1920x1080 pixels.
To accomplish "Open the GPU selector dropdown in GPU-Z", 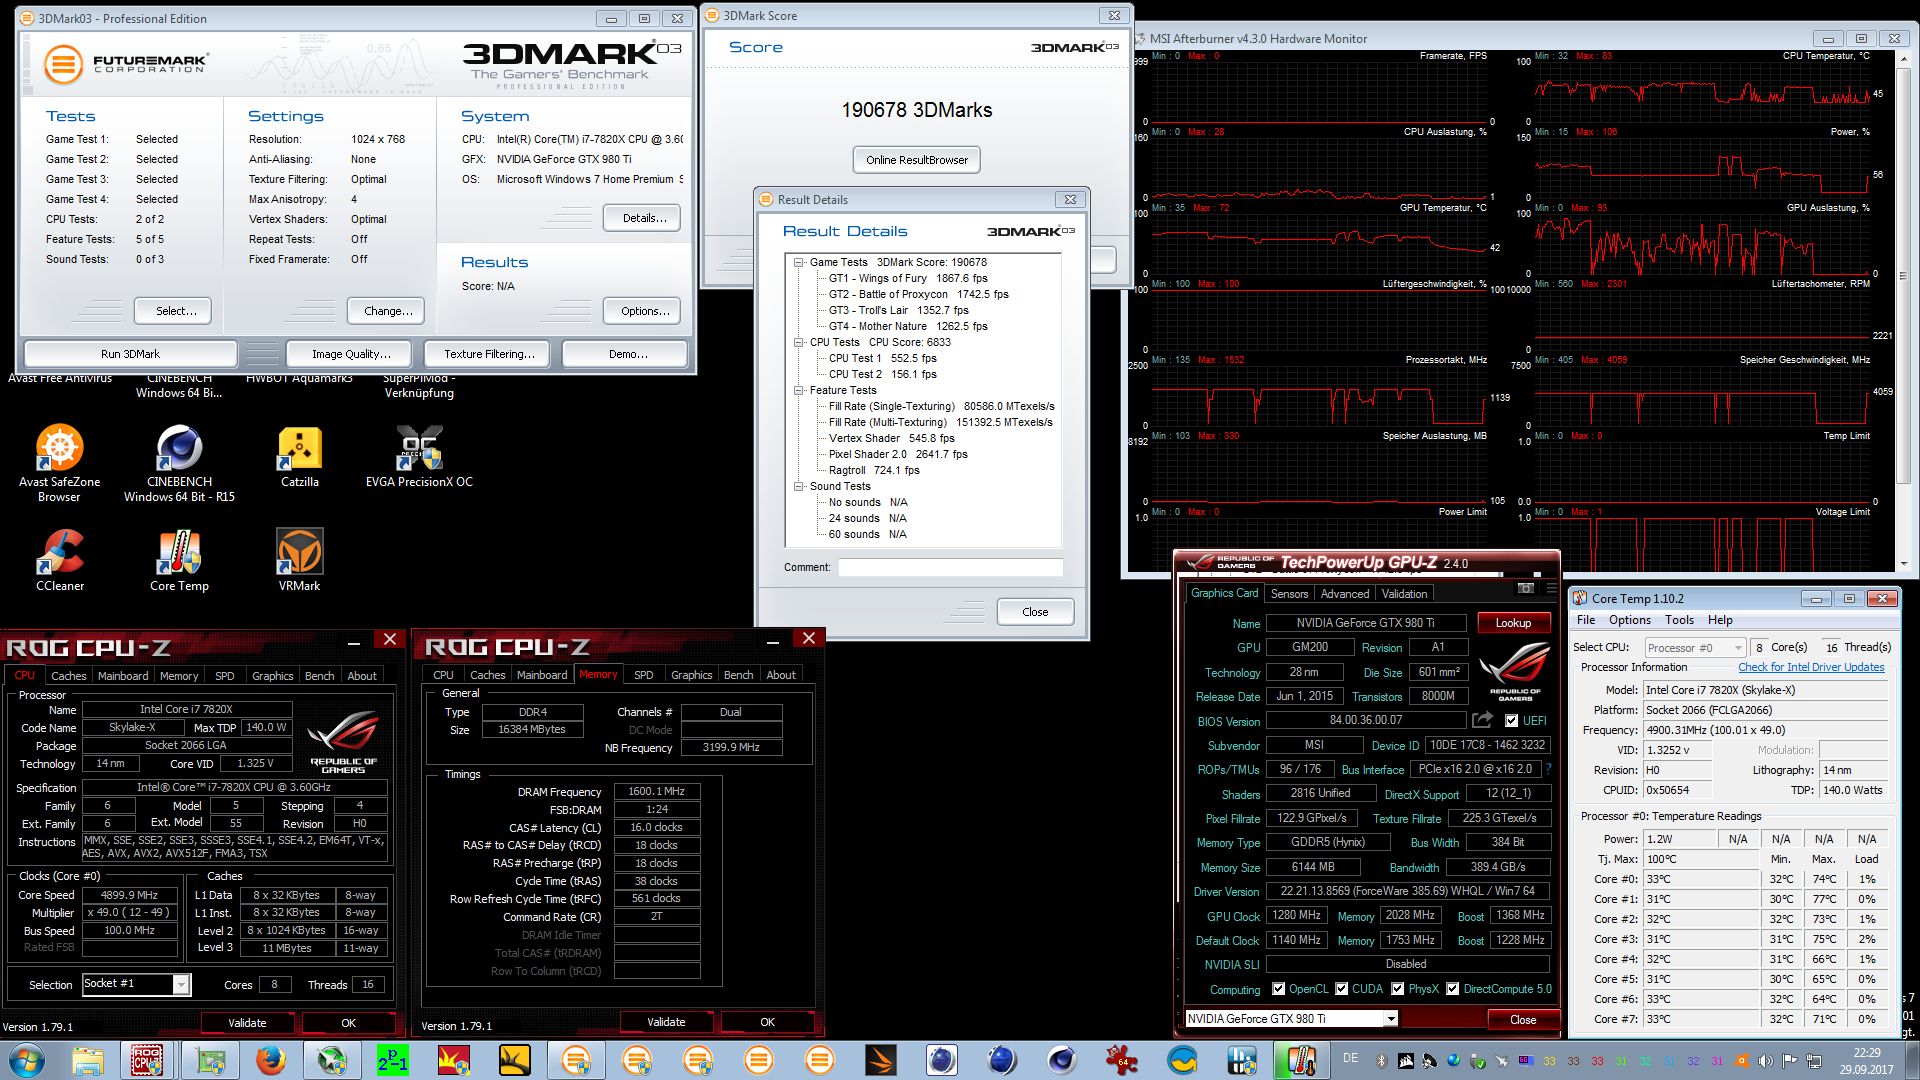I will (x=1390, y=1019).
